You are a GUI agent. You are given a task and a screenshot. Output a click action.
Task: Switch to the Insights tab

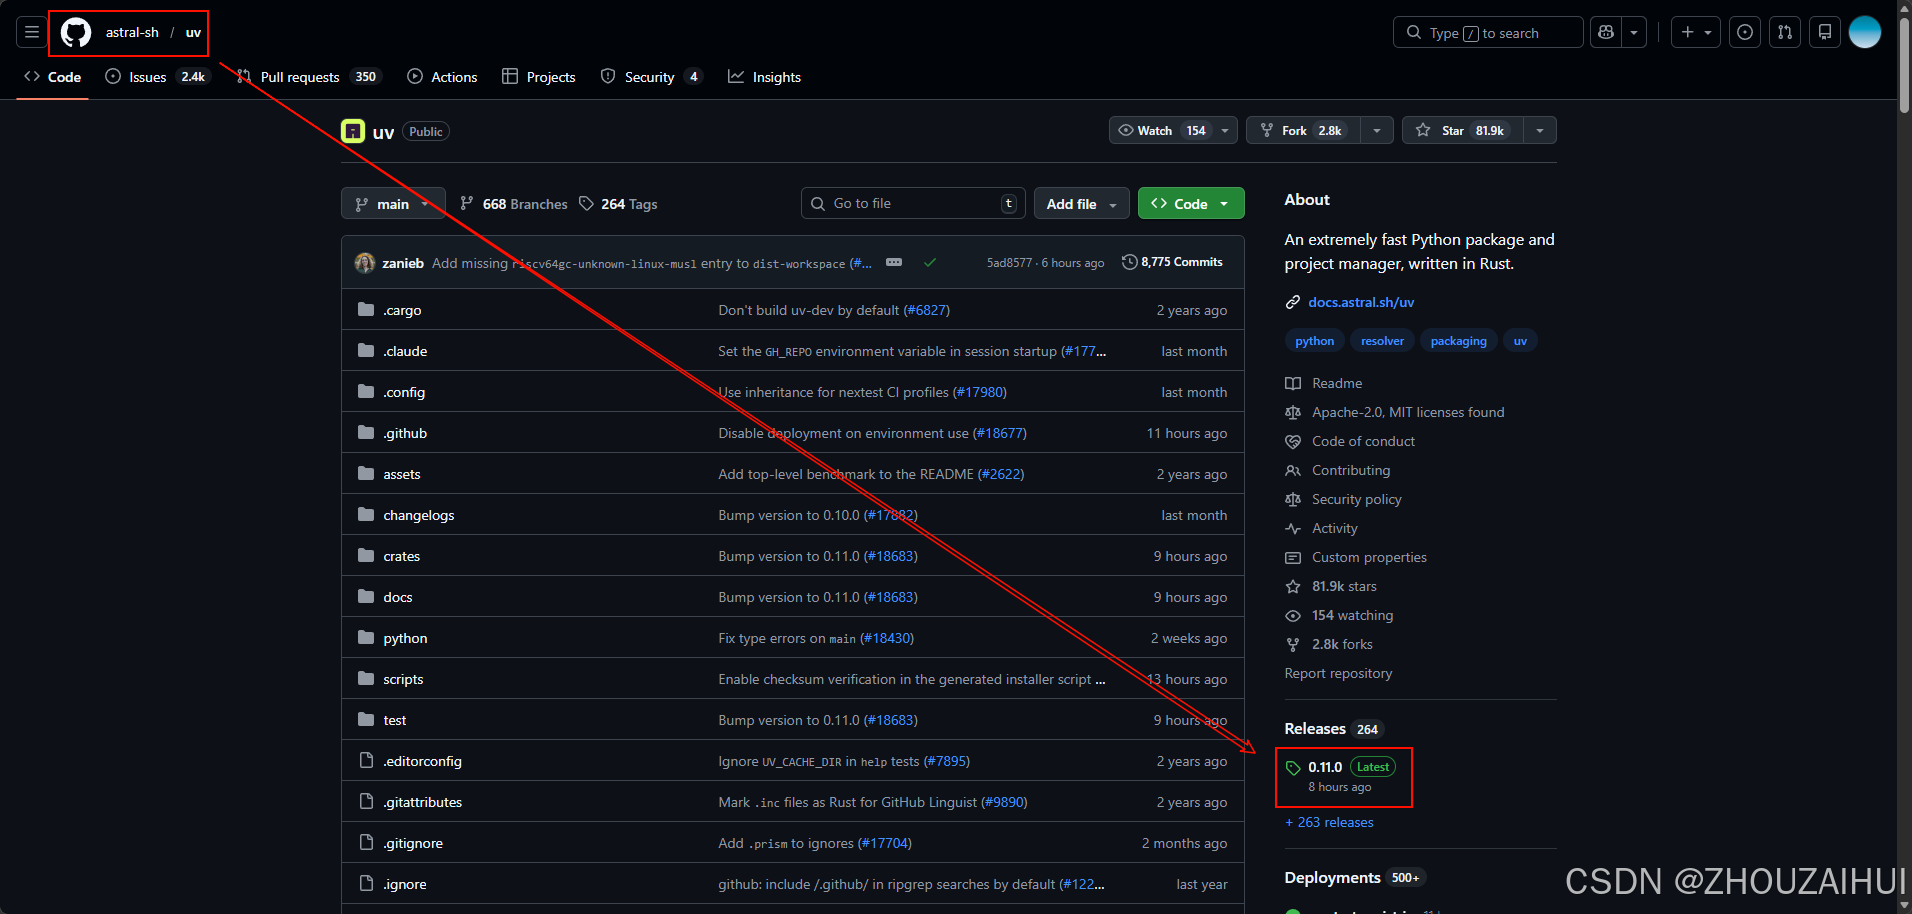coord(764,77)
